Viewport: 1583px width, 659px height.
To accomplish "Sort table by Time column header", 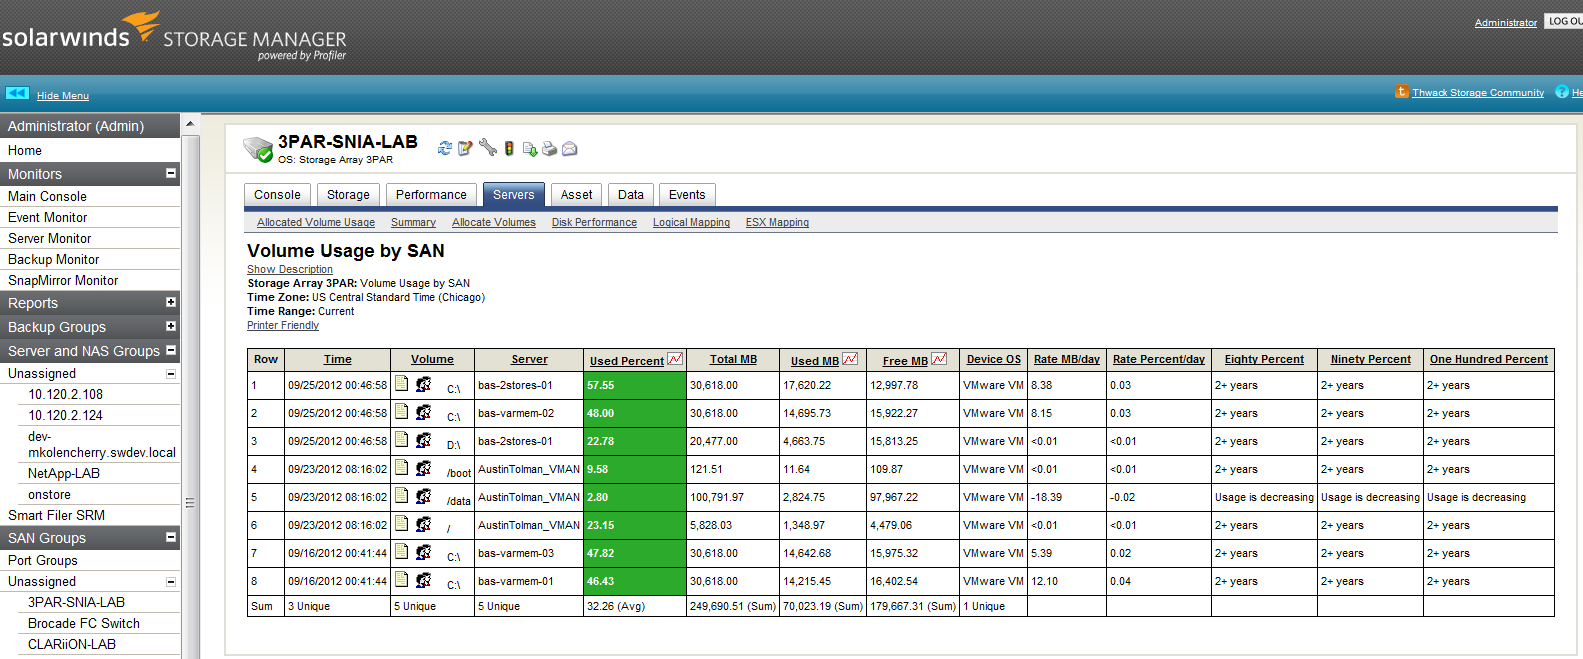I will point(337,359).
